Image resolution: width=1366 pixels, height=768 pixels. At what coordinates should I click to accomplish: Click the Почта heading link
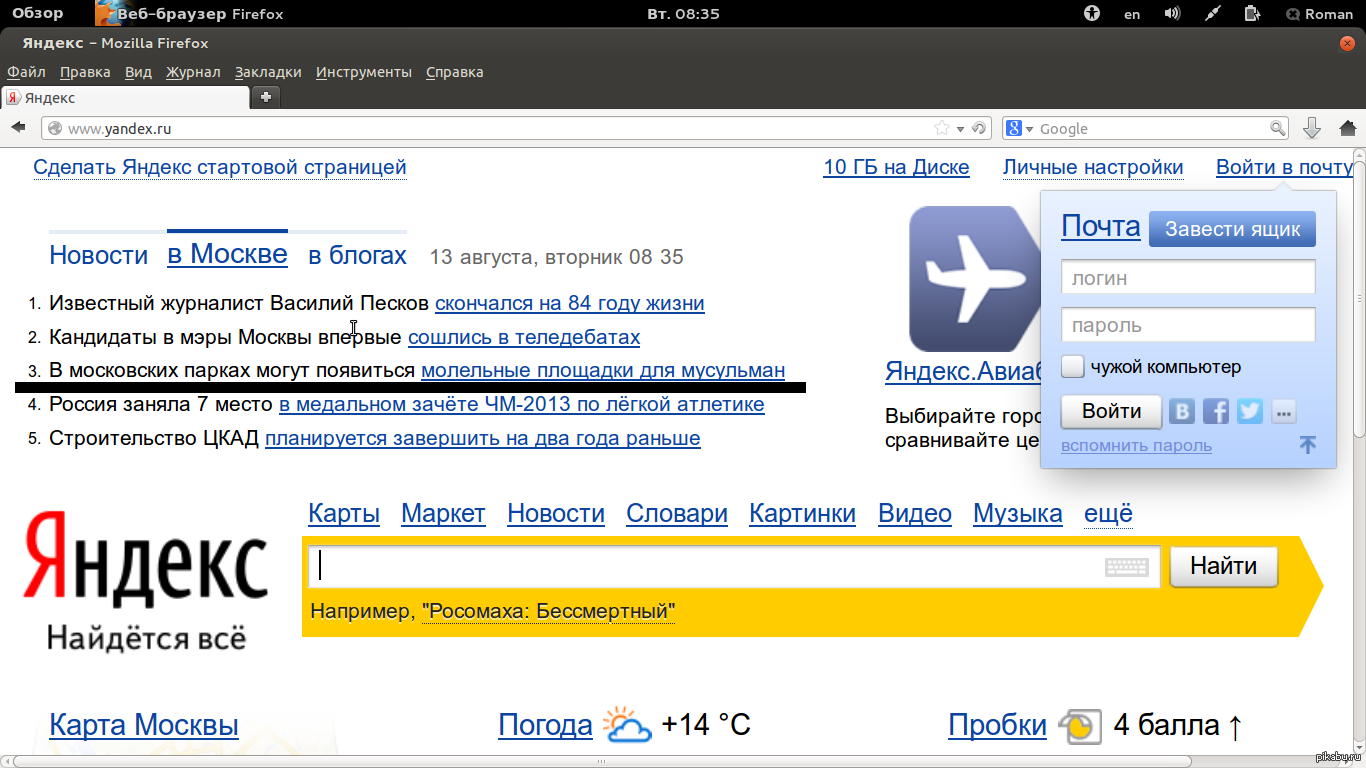tap(1100, 226)
